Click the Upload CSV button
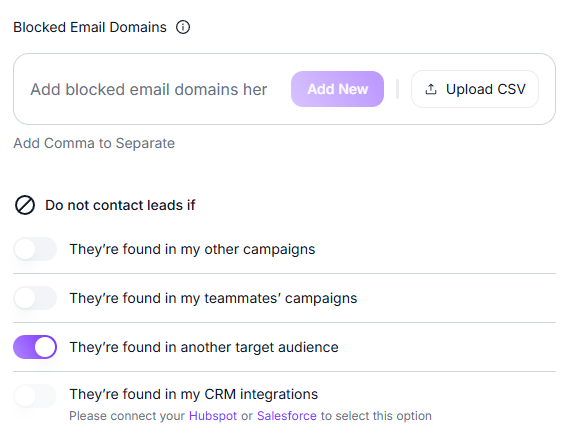Viewport: 568px width, 444px height. (x=475, y=89)
